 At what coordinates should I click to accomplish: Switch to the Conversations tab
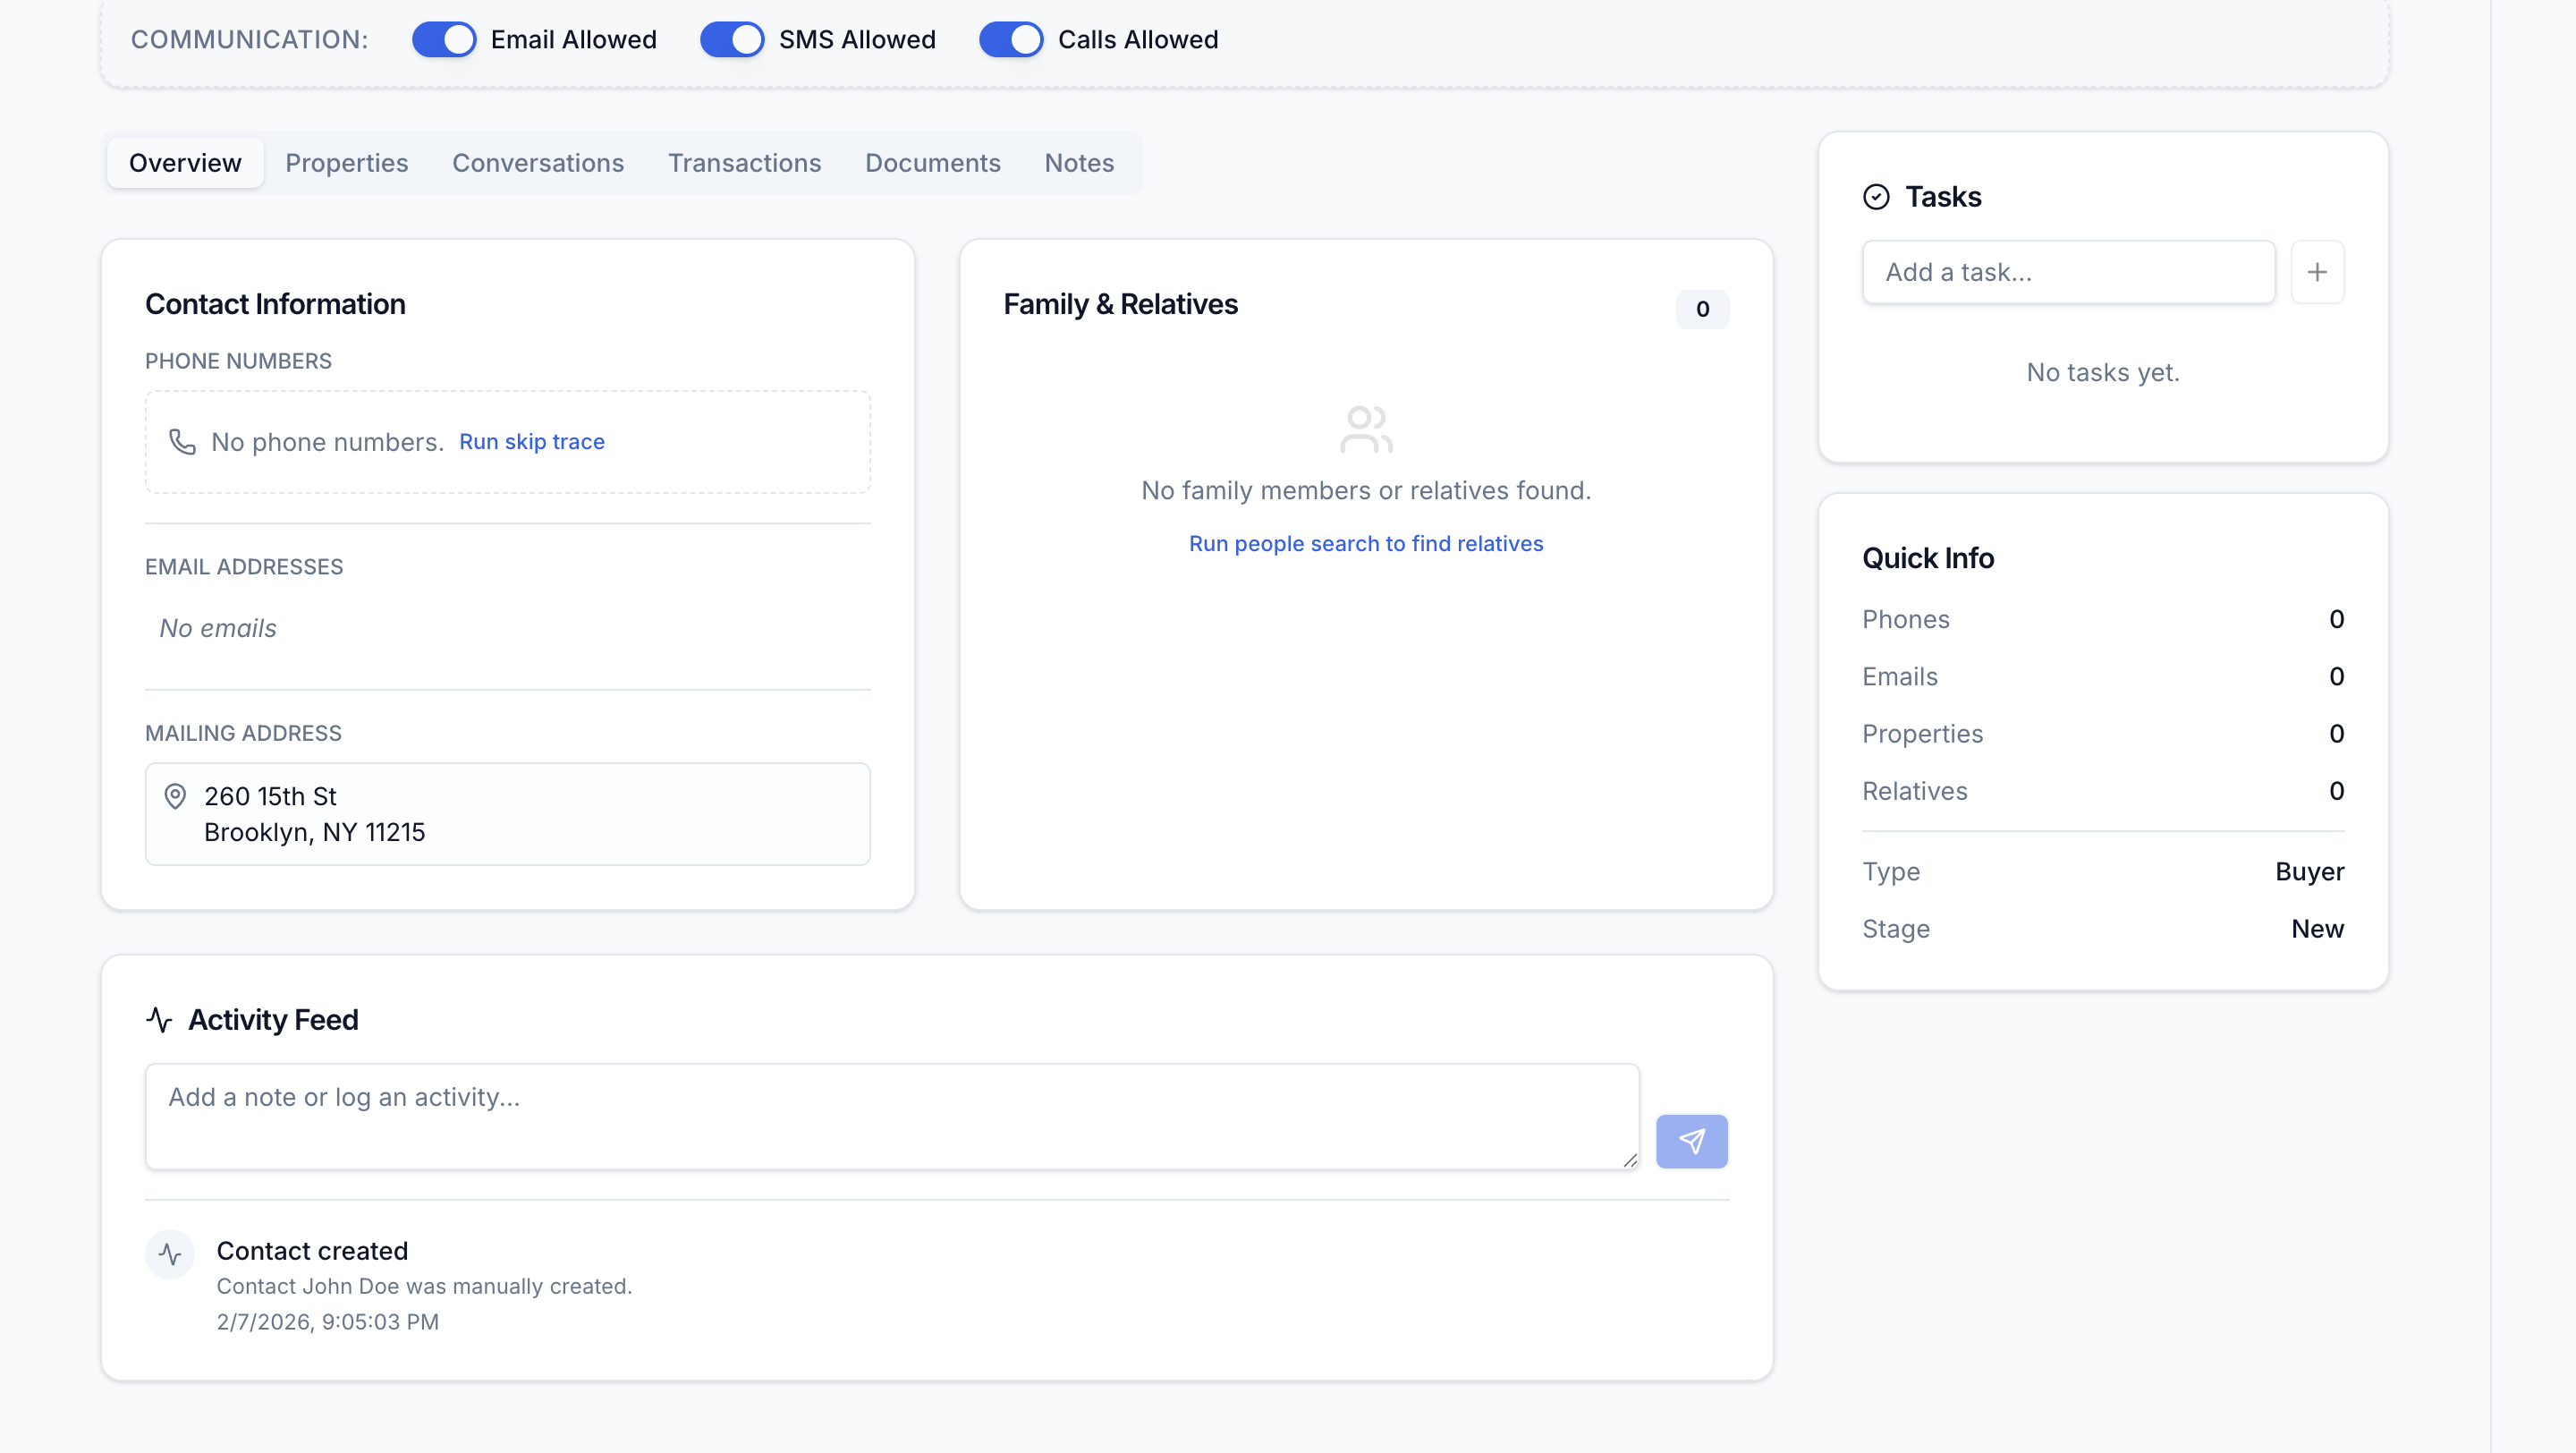(x=538, y=162)
